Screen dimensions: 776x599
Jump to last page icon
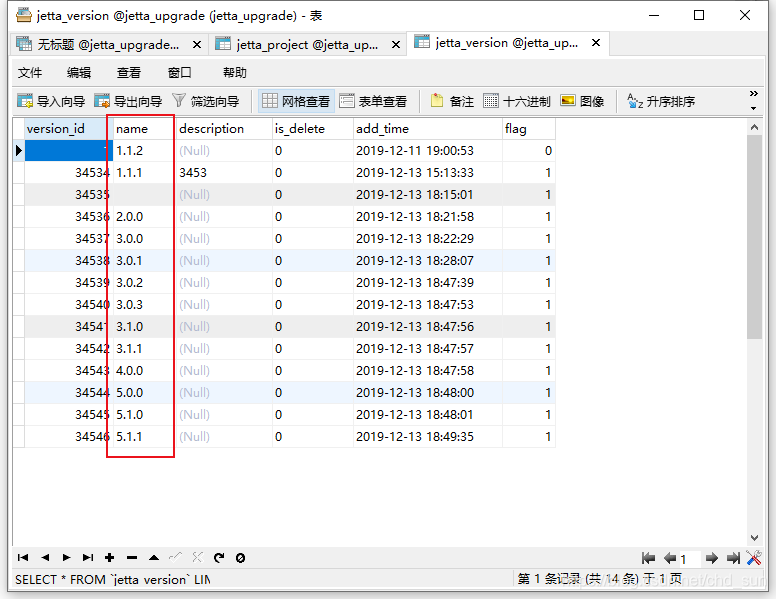click(x=733, y=558)
